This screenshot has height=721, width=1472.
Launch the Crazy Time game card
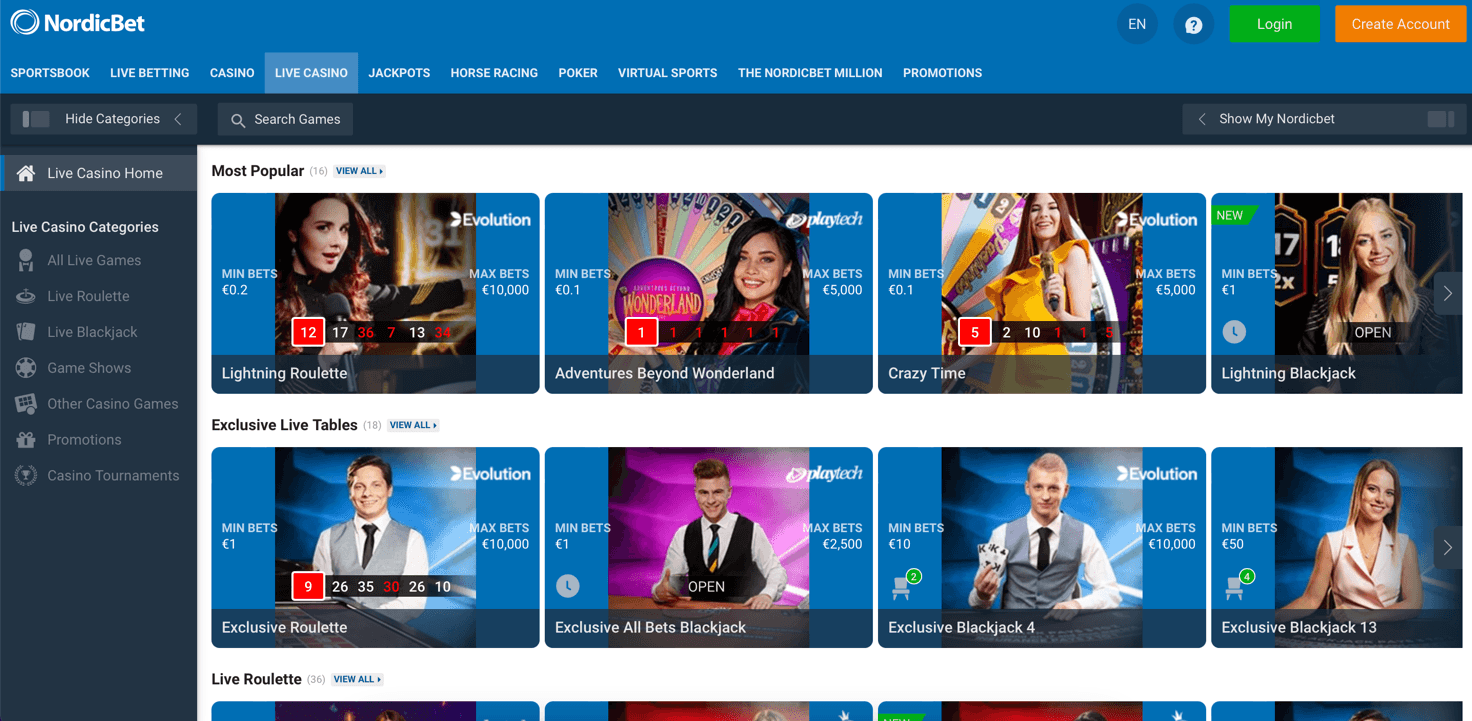(1041, 293)
